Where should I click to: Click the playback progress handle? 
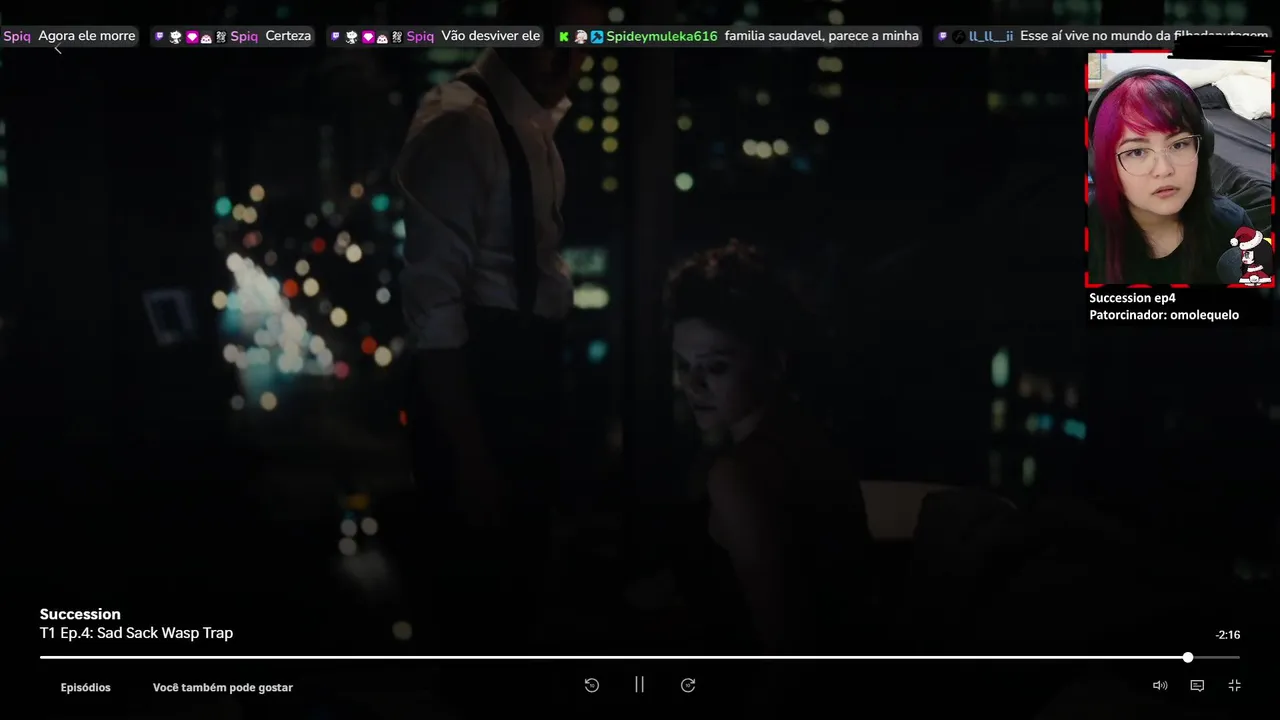1188,657
